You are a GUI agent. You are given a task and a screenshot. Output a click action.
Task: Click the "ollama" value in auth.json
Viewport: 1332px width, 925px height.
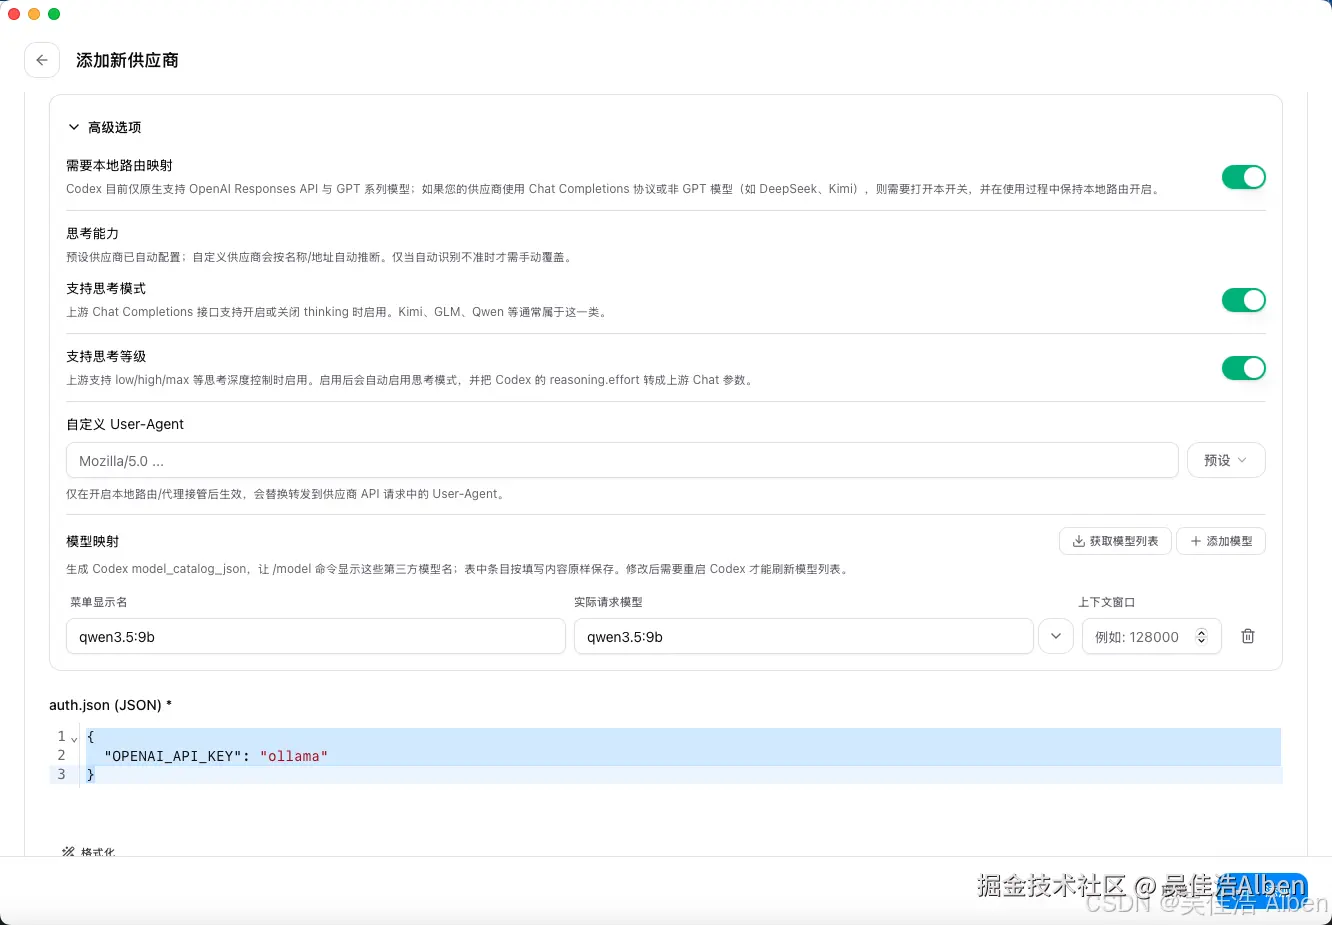(x=294, y=756)
